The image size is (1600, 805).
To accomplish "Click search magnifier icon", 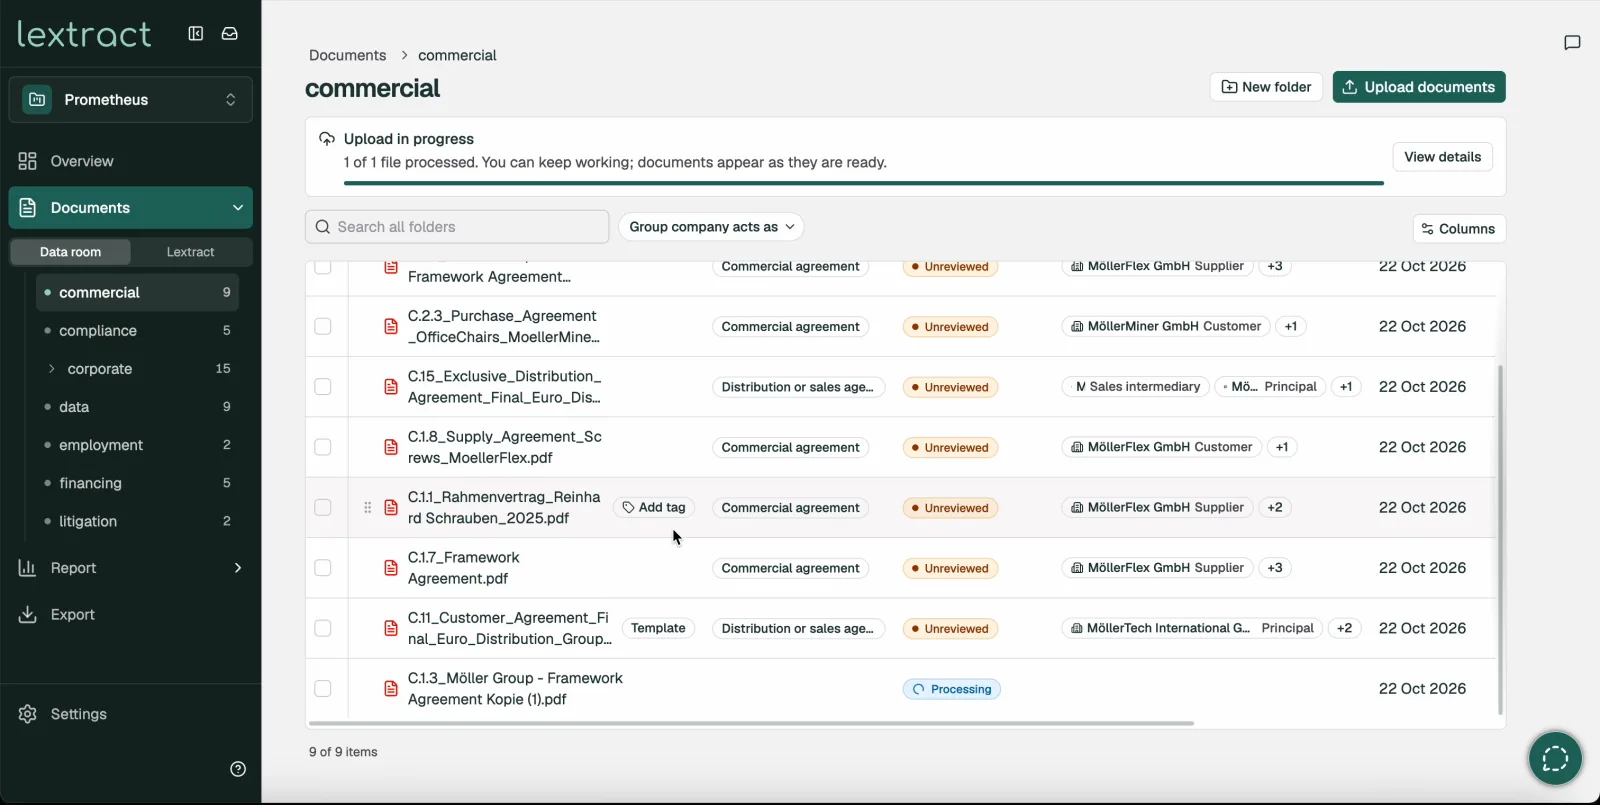I will (323, 227).
